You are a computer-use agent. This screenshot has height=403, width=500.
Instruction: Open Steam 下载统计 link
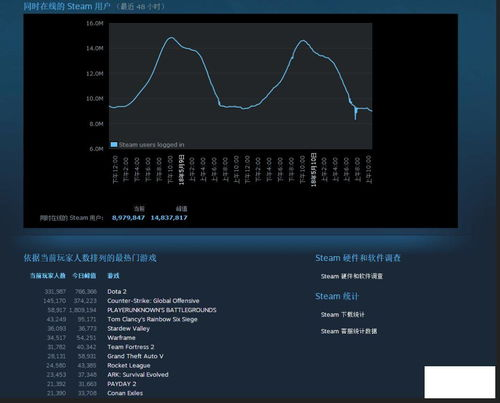[343, 315]
